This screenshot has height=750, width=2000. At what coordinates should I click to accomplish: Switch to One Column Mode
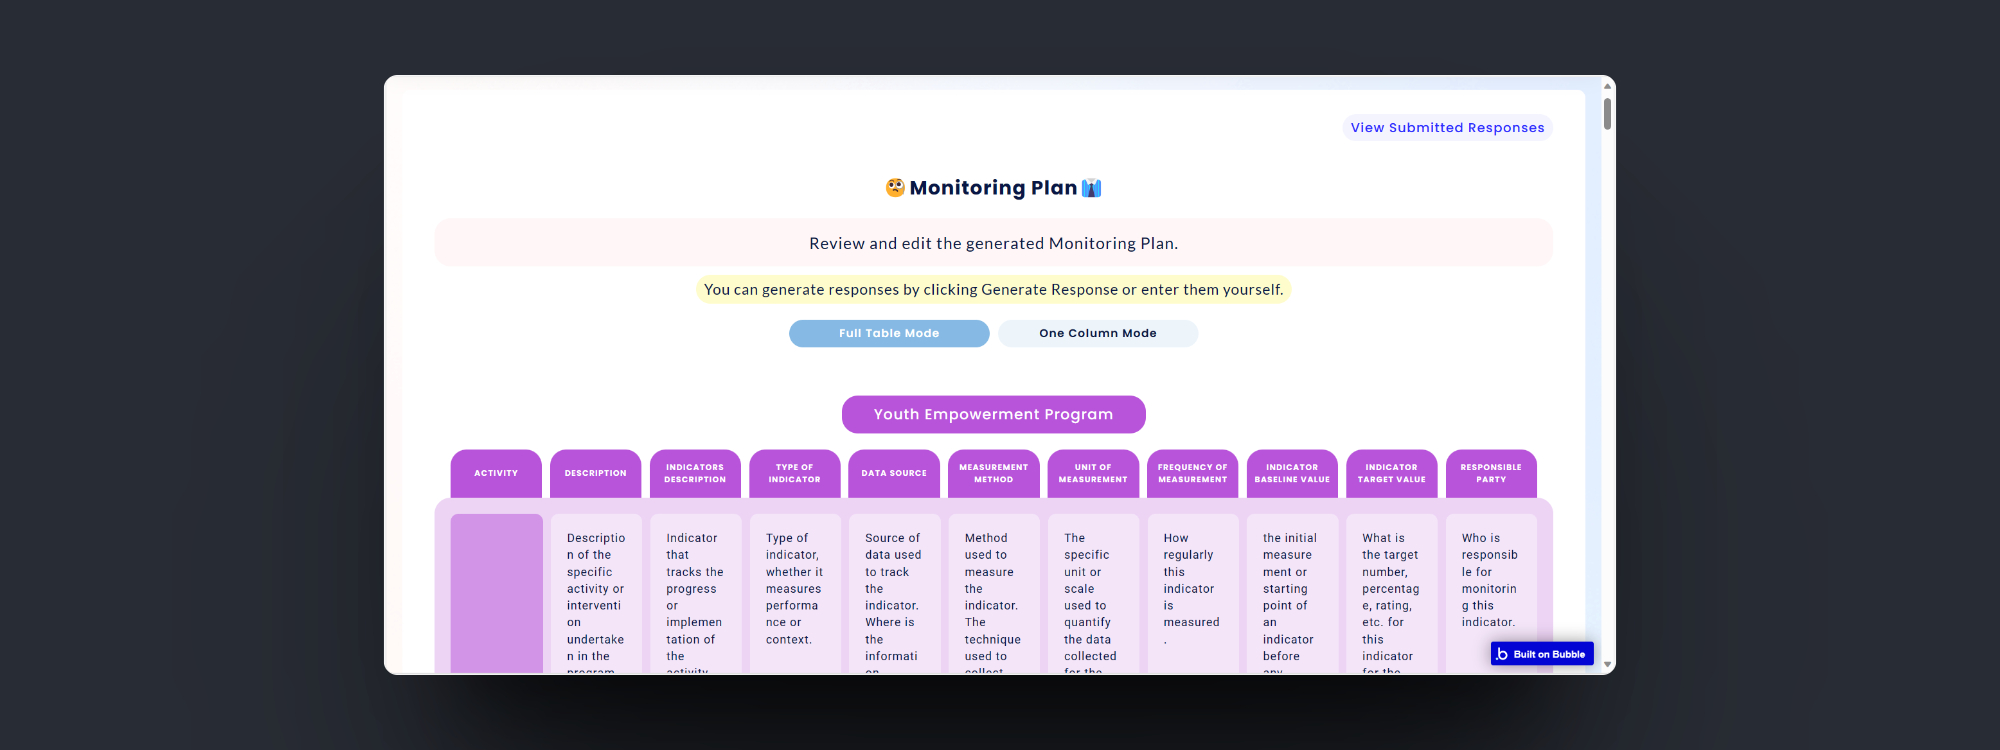1097,334
